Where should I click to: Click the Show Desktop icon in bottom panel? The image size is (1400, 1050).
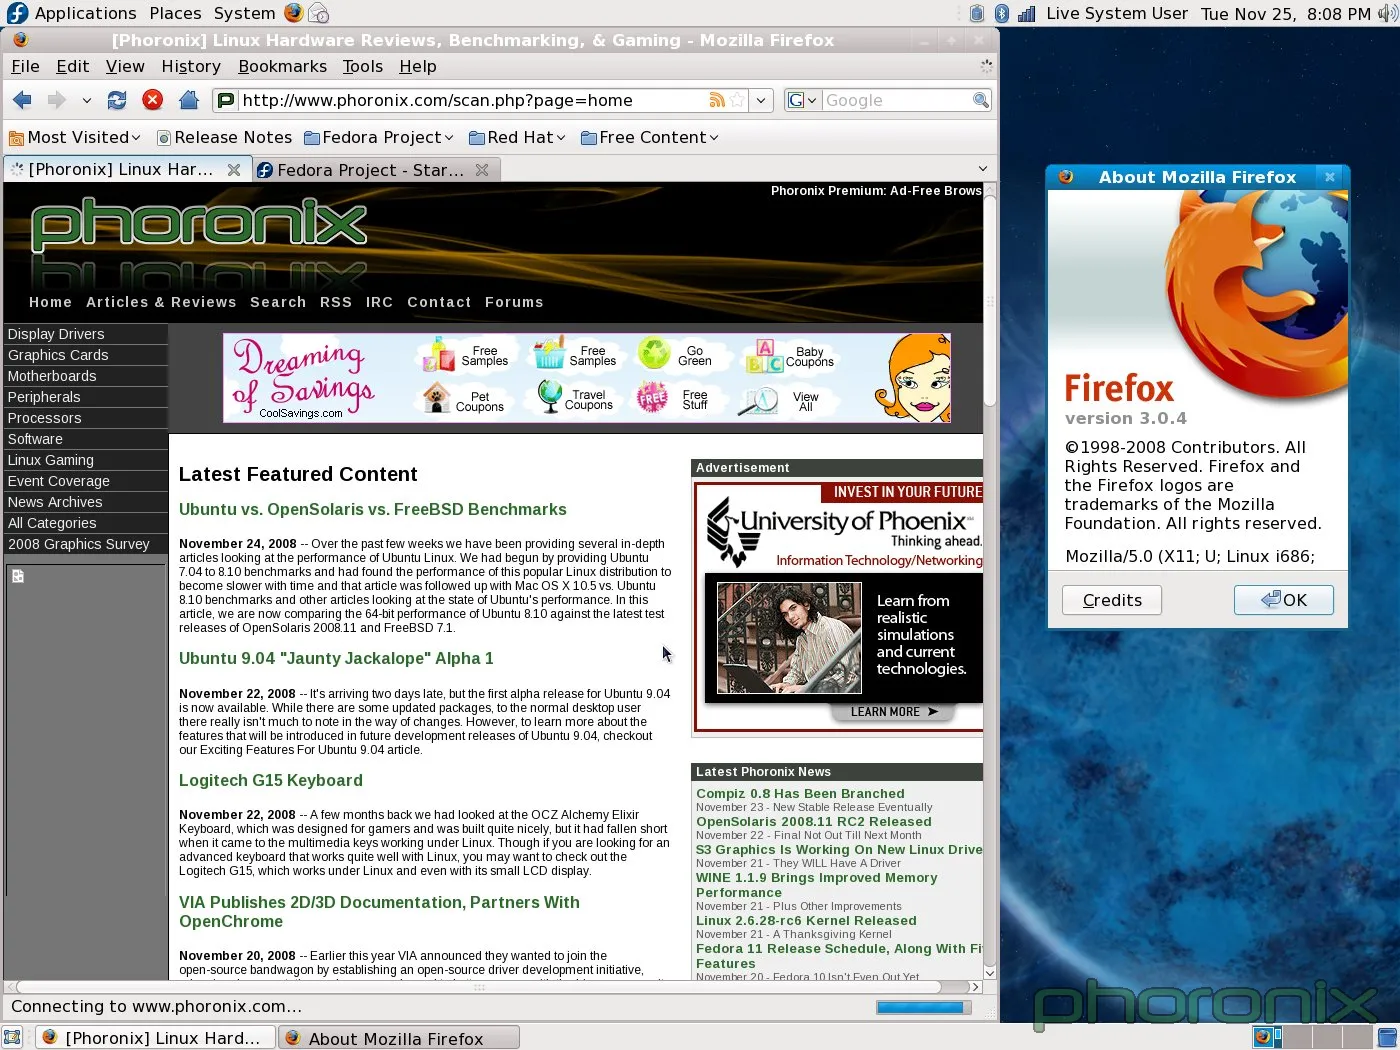pos(12,1037)
